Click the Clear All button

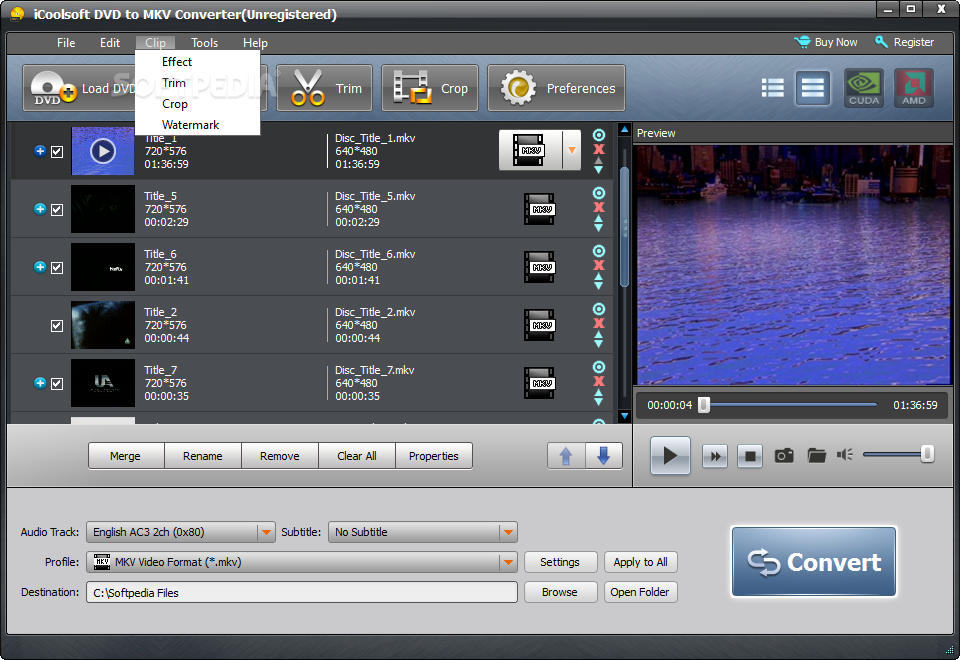[x=357, y=456]
